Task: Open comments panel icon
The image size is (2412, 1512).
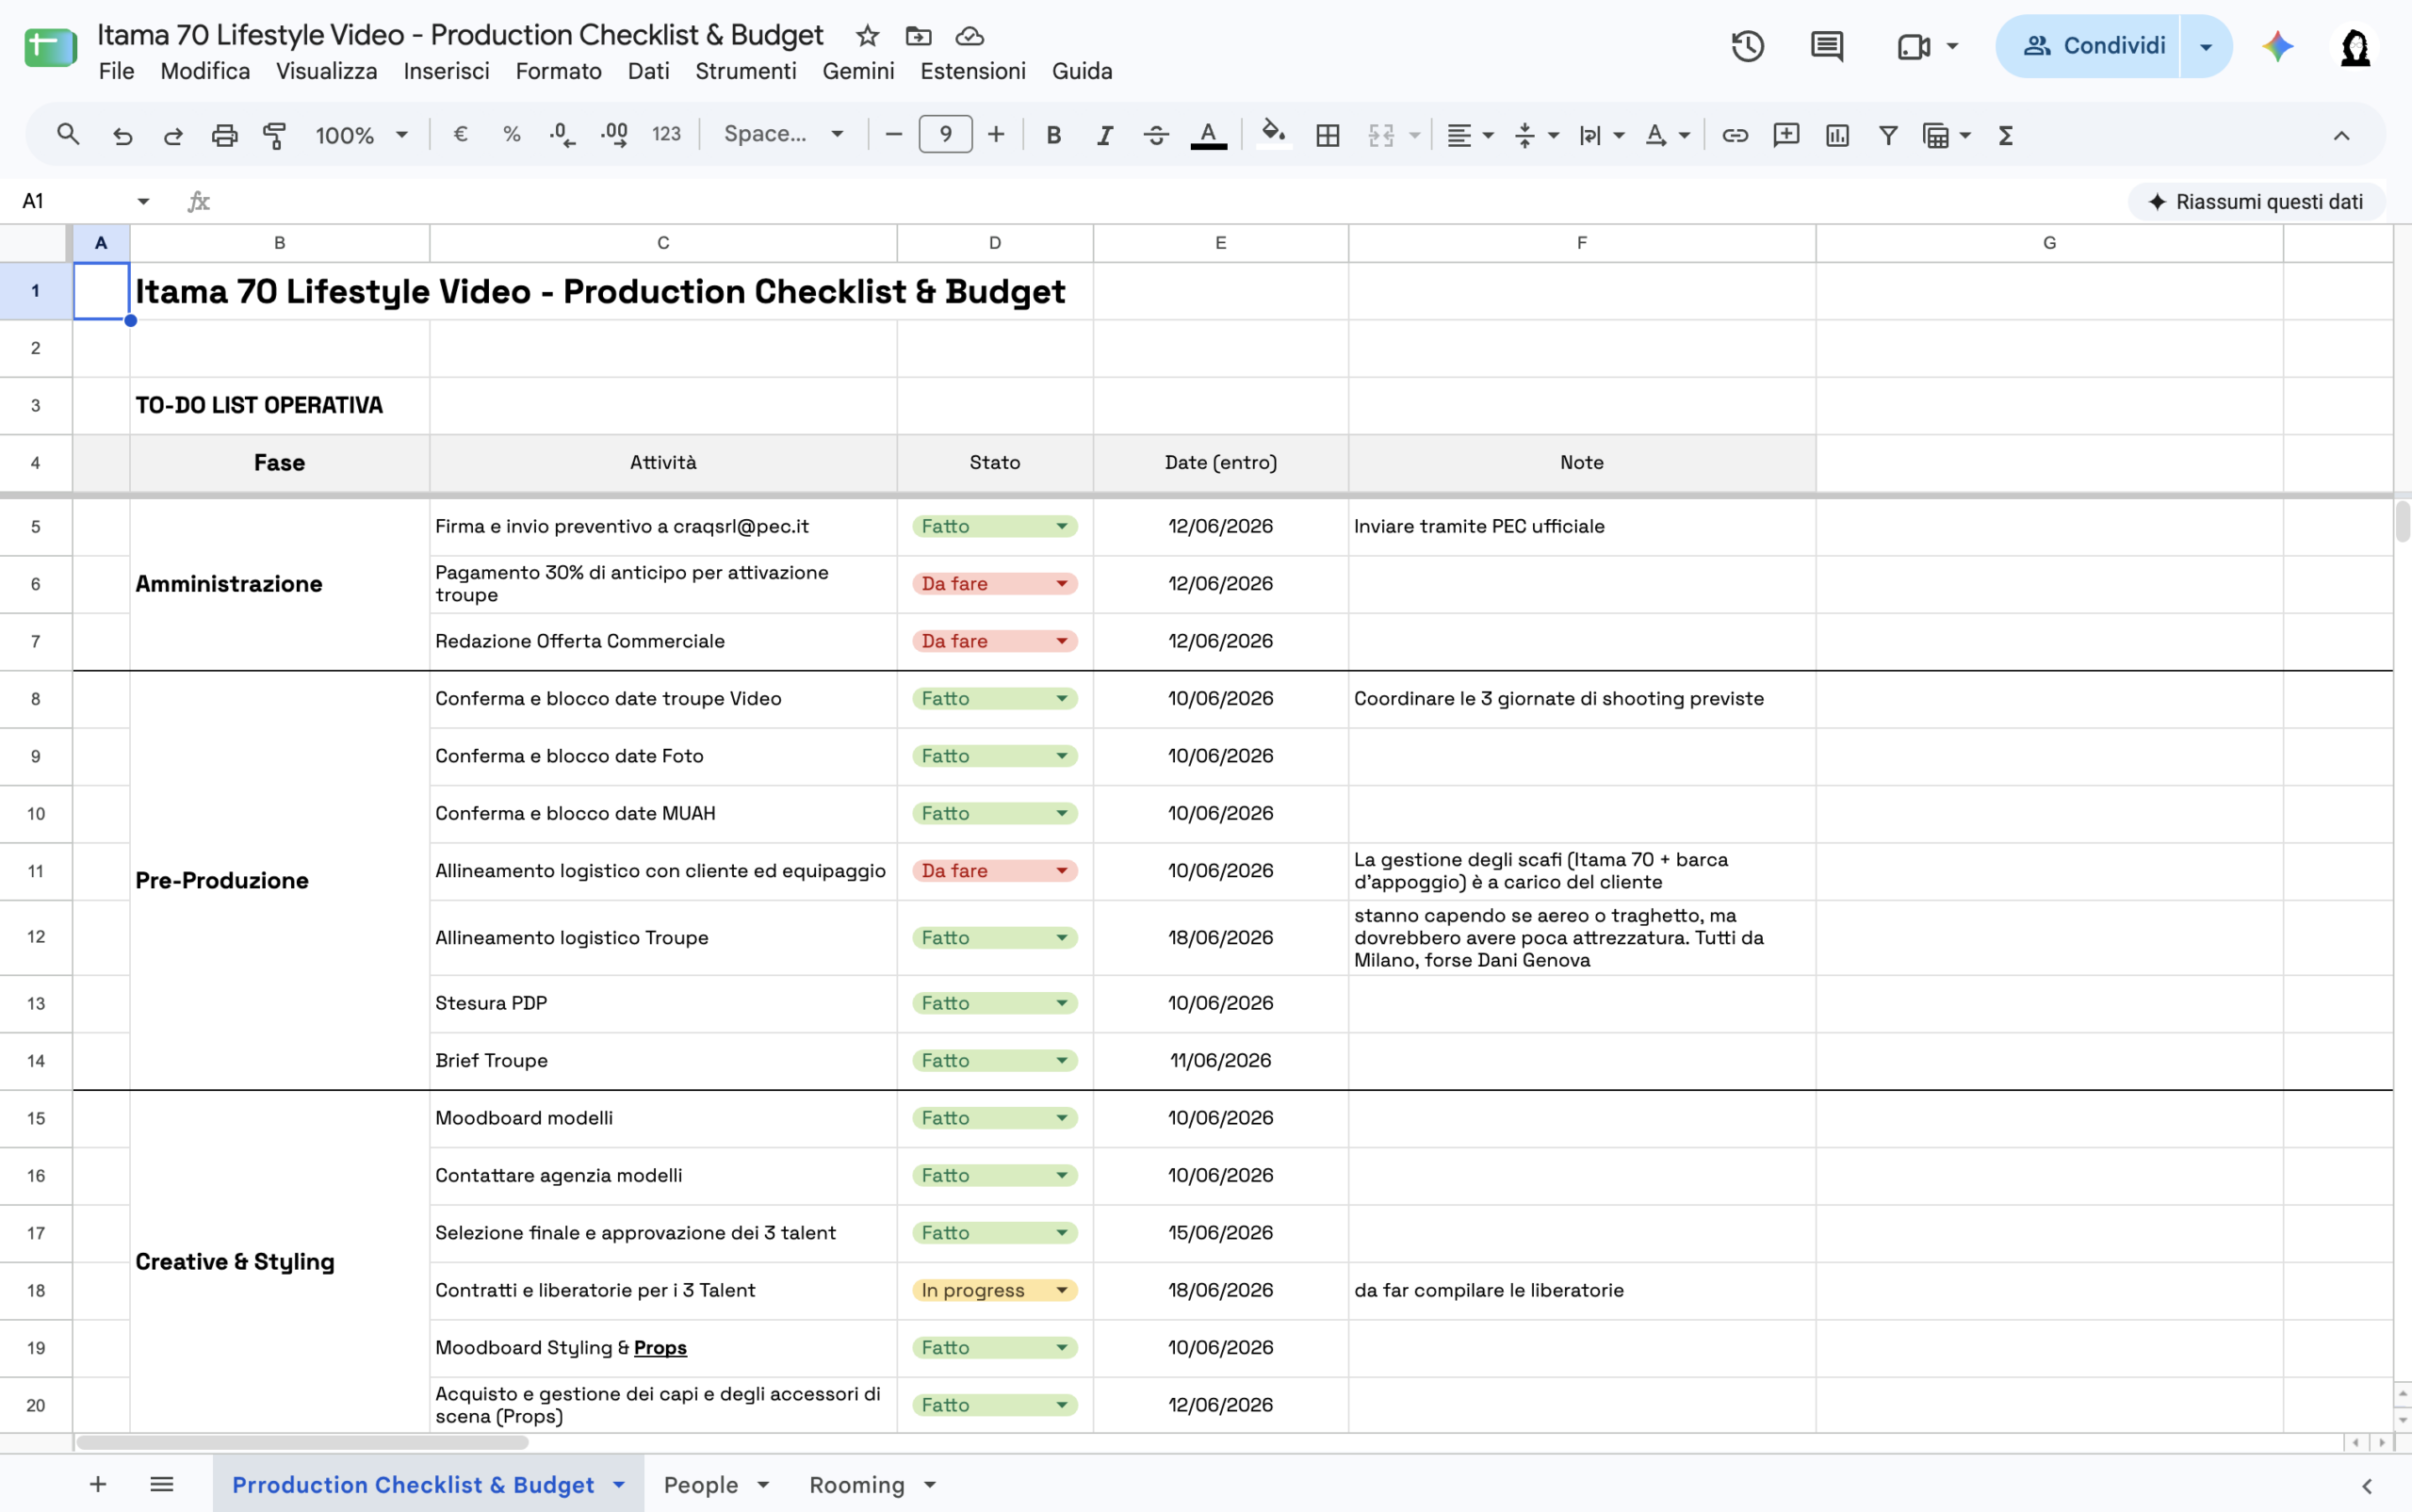Action: click(x=1826, y=46)
